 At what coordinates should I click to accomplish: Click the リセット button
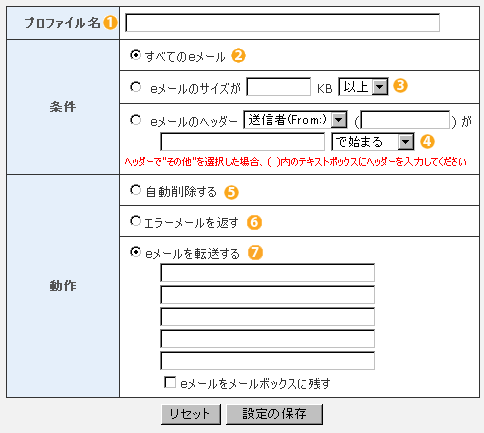[x=191, y=414]
